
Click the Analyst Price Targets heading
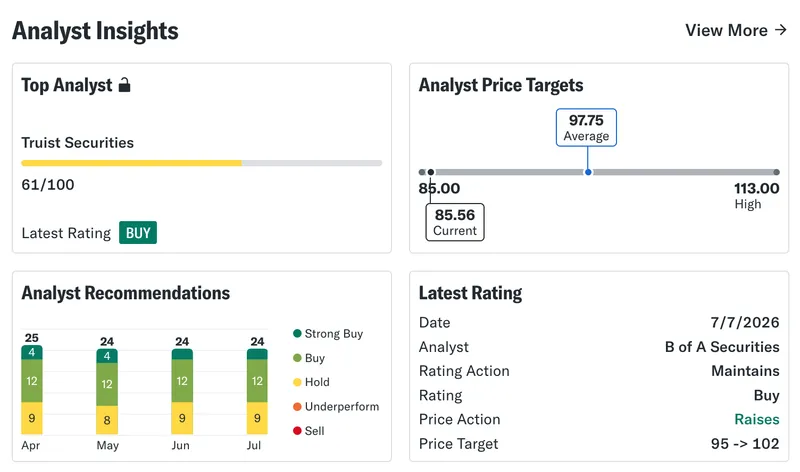pos(501,85)
